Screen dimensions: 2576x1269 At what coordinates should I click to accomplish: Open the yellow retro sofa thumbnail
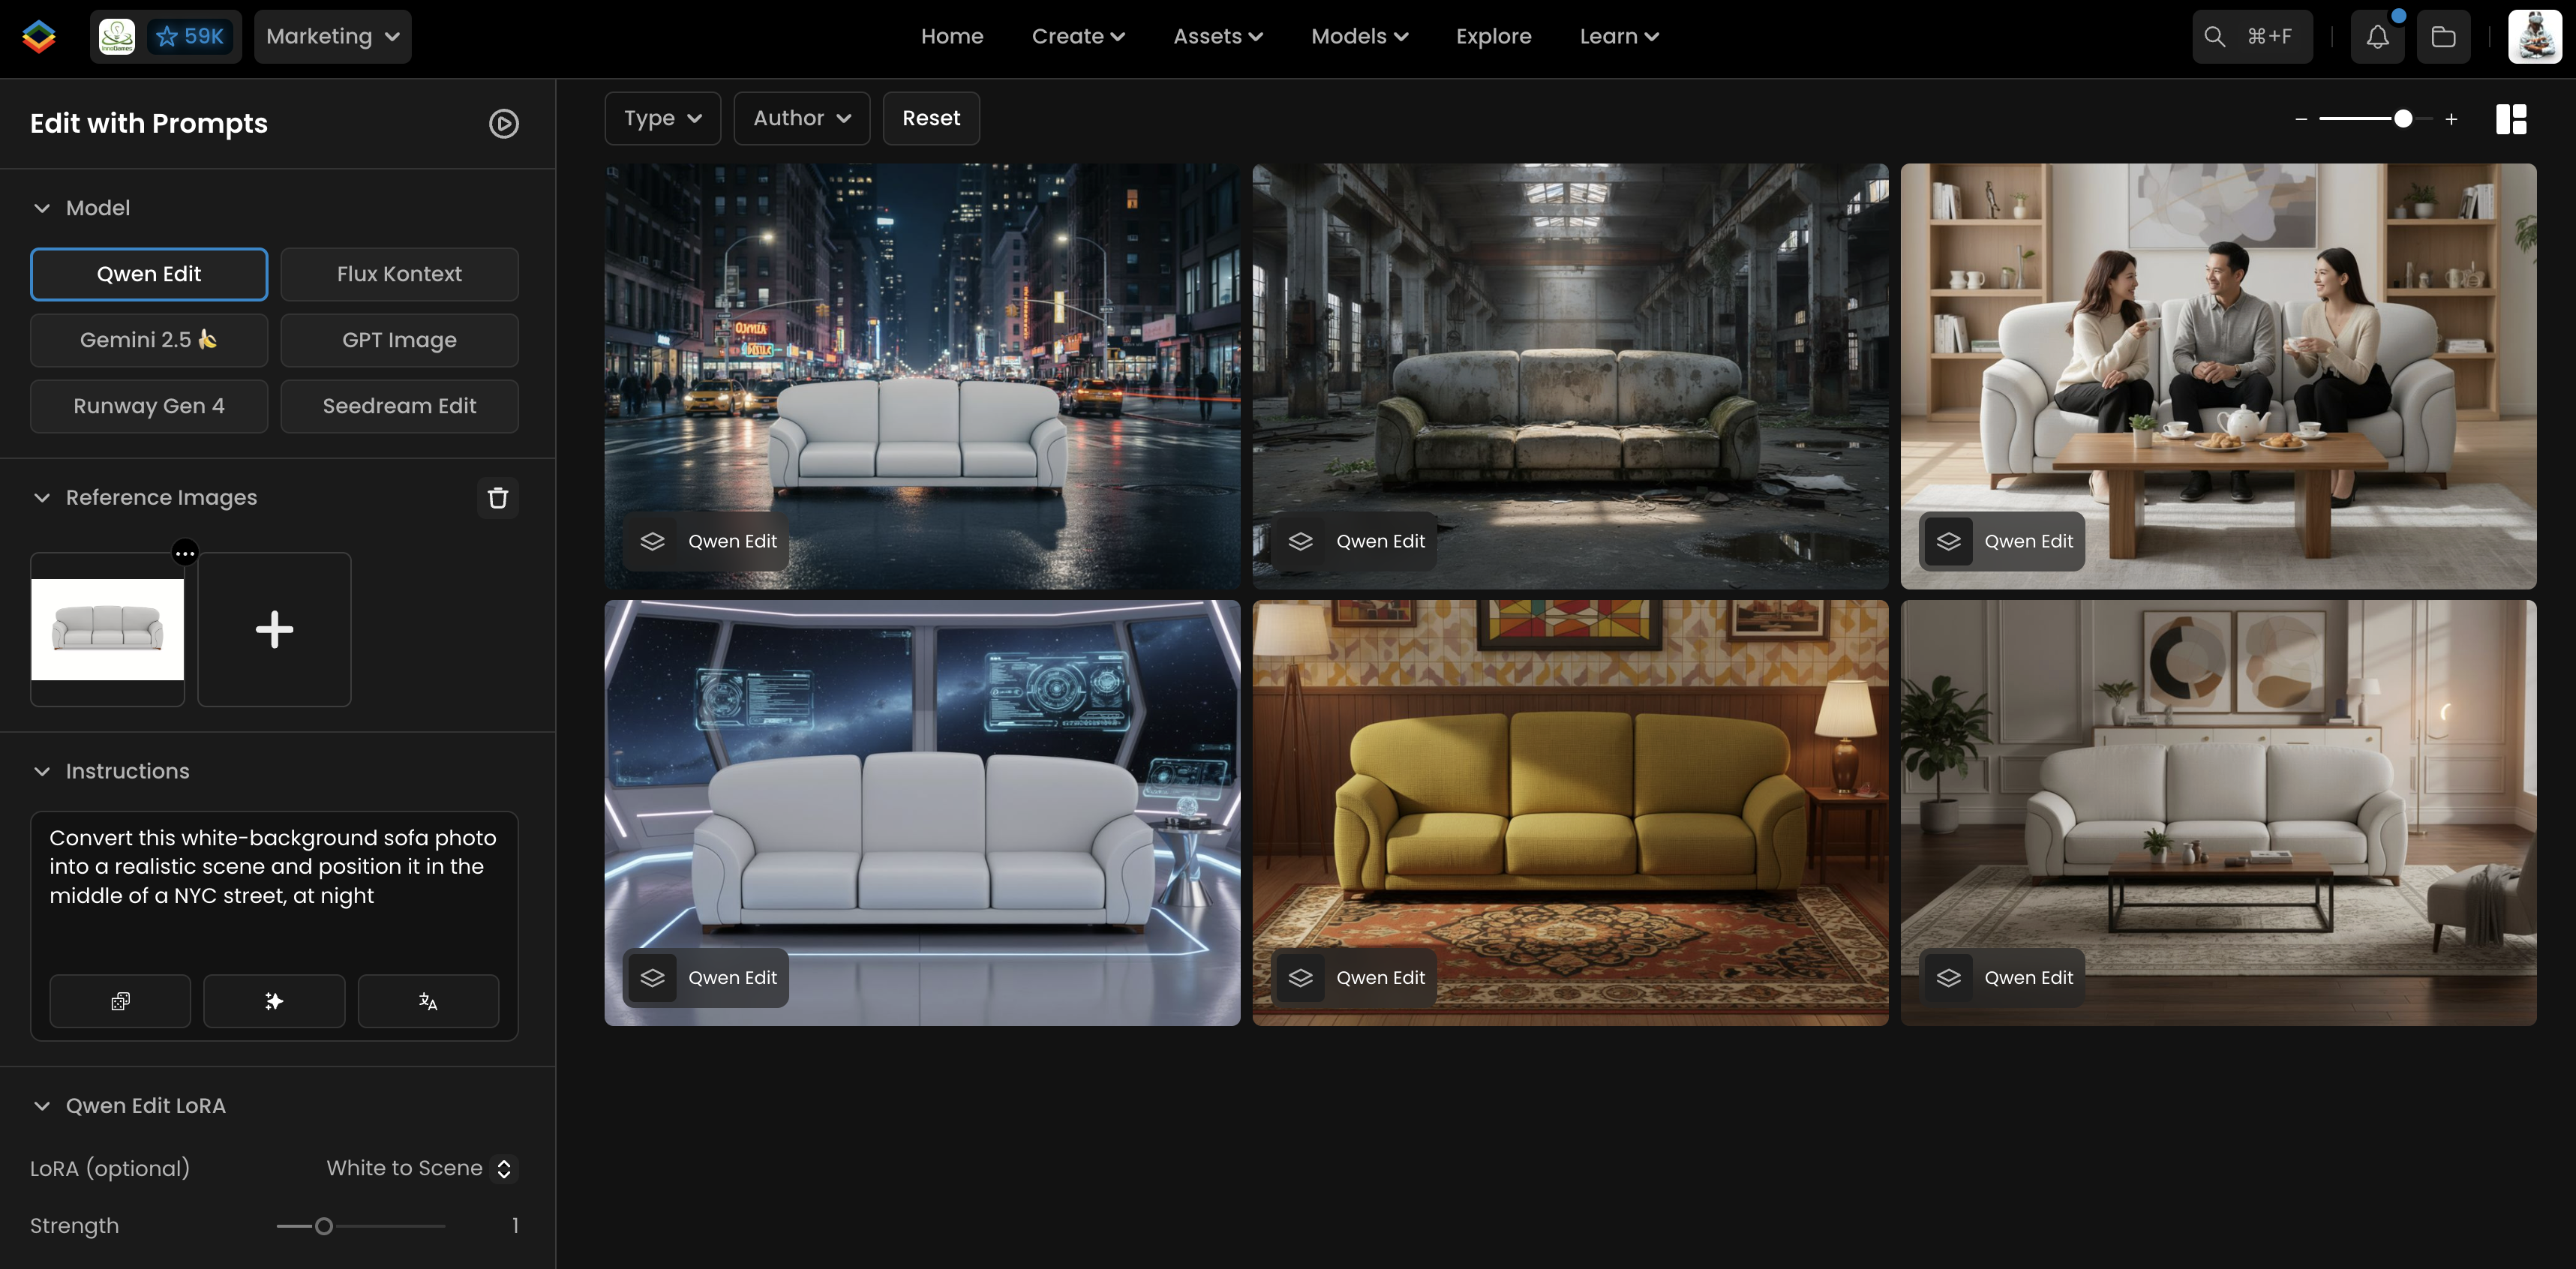click(1570, 812)
